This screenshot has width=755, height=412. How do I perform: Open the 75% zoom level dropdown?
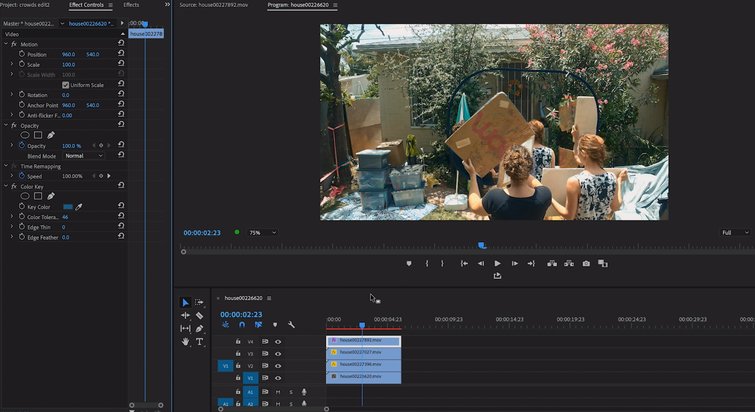coord(262,232)
